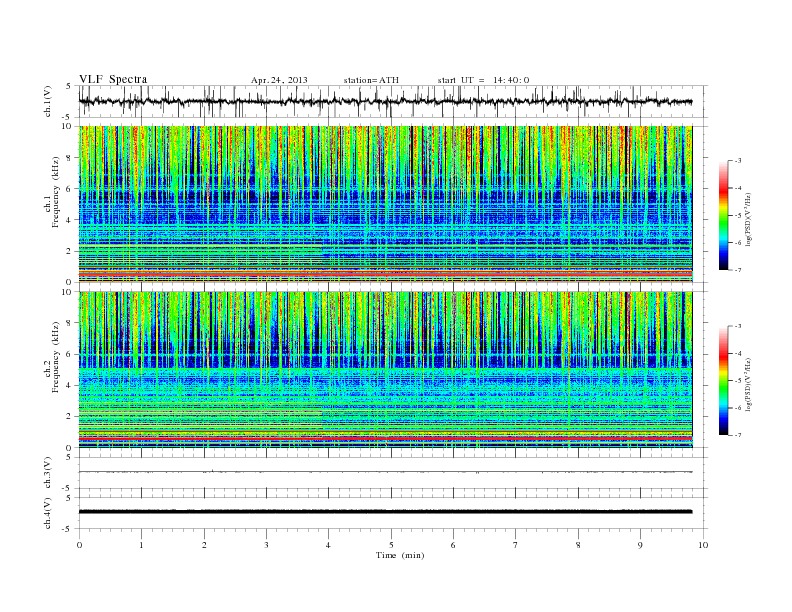Click the "-6" tick on ch.2 colorbar
Image resolution: width=792 pixels, height=612 pixels.
coord(738,408)
